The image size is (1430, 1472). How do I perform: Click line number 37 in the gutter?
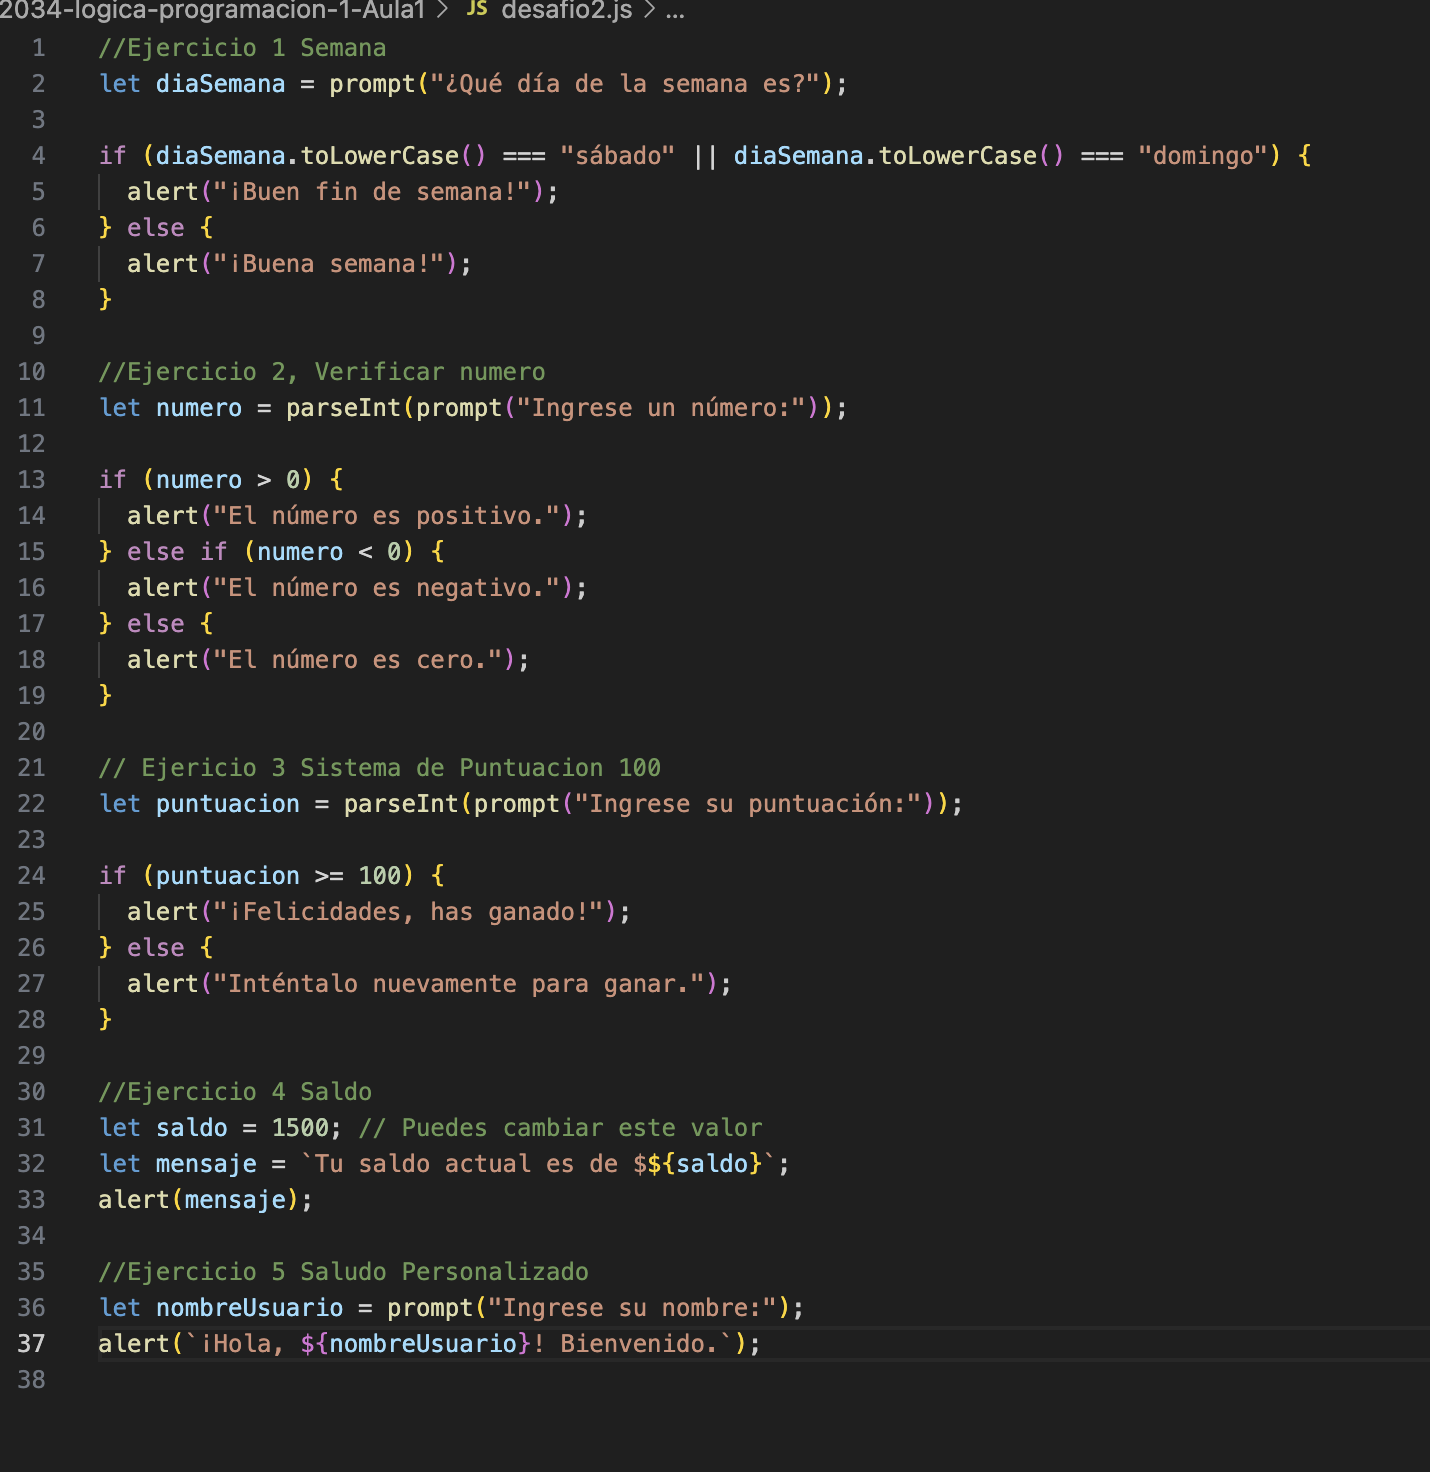point(31,1344)
